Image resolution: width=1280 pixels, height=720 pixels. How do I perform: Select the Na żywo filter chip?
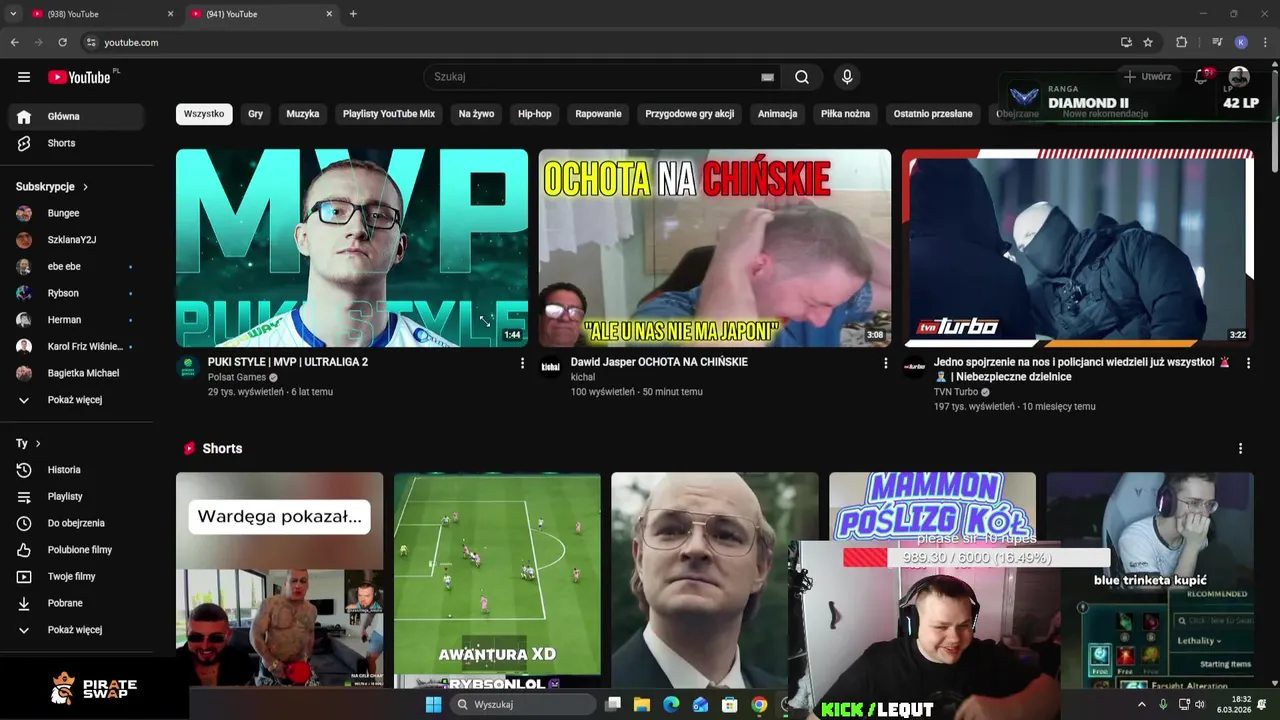pyautogui.click(x=476, y=114)
